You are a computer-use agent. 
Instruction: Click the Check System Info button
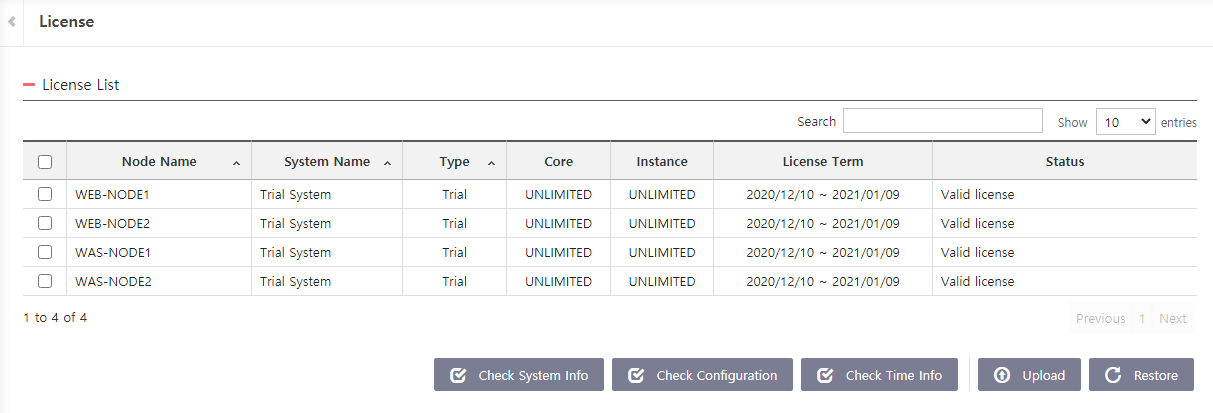click(x=518, y=375)
